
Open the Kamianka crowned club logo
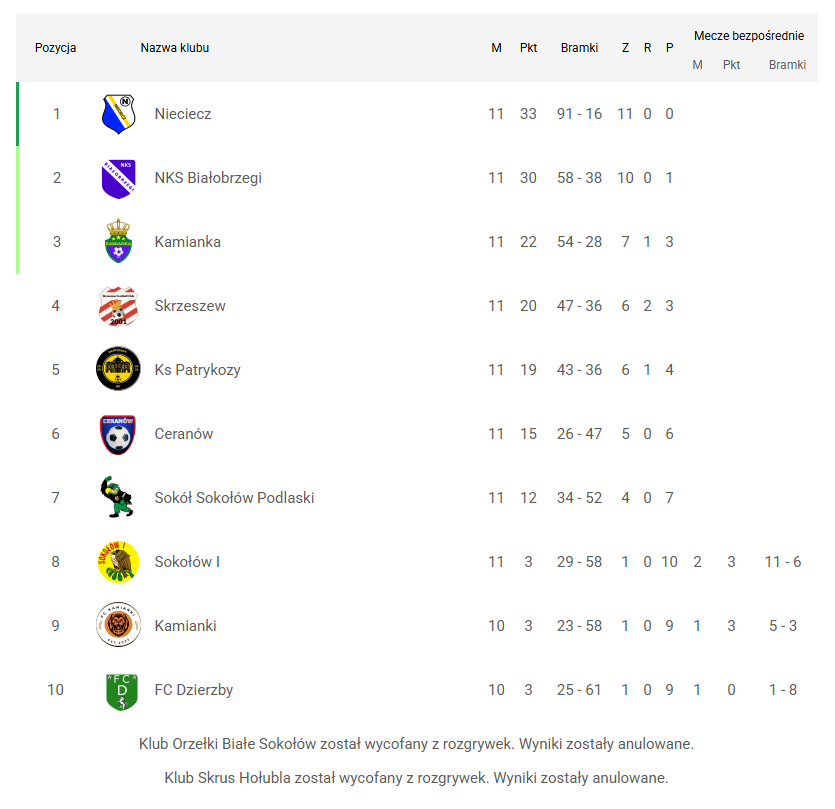click(118, 241)
